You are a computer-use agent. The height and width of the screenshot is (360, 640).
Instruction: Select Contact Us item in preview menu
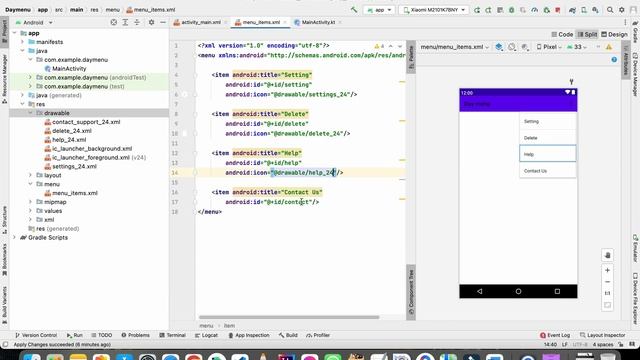tap(547, 170)
